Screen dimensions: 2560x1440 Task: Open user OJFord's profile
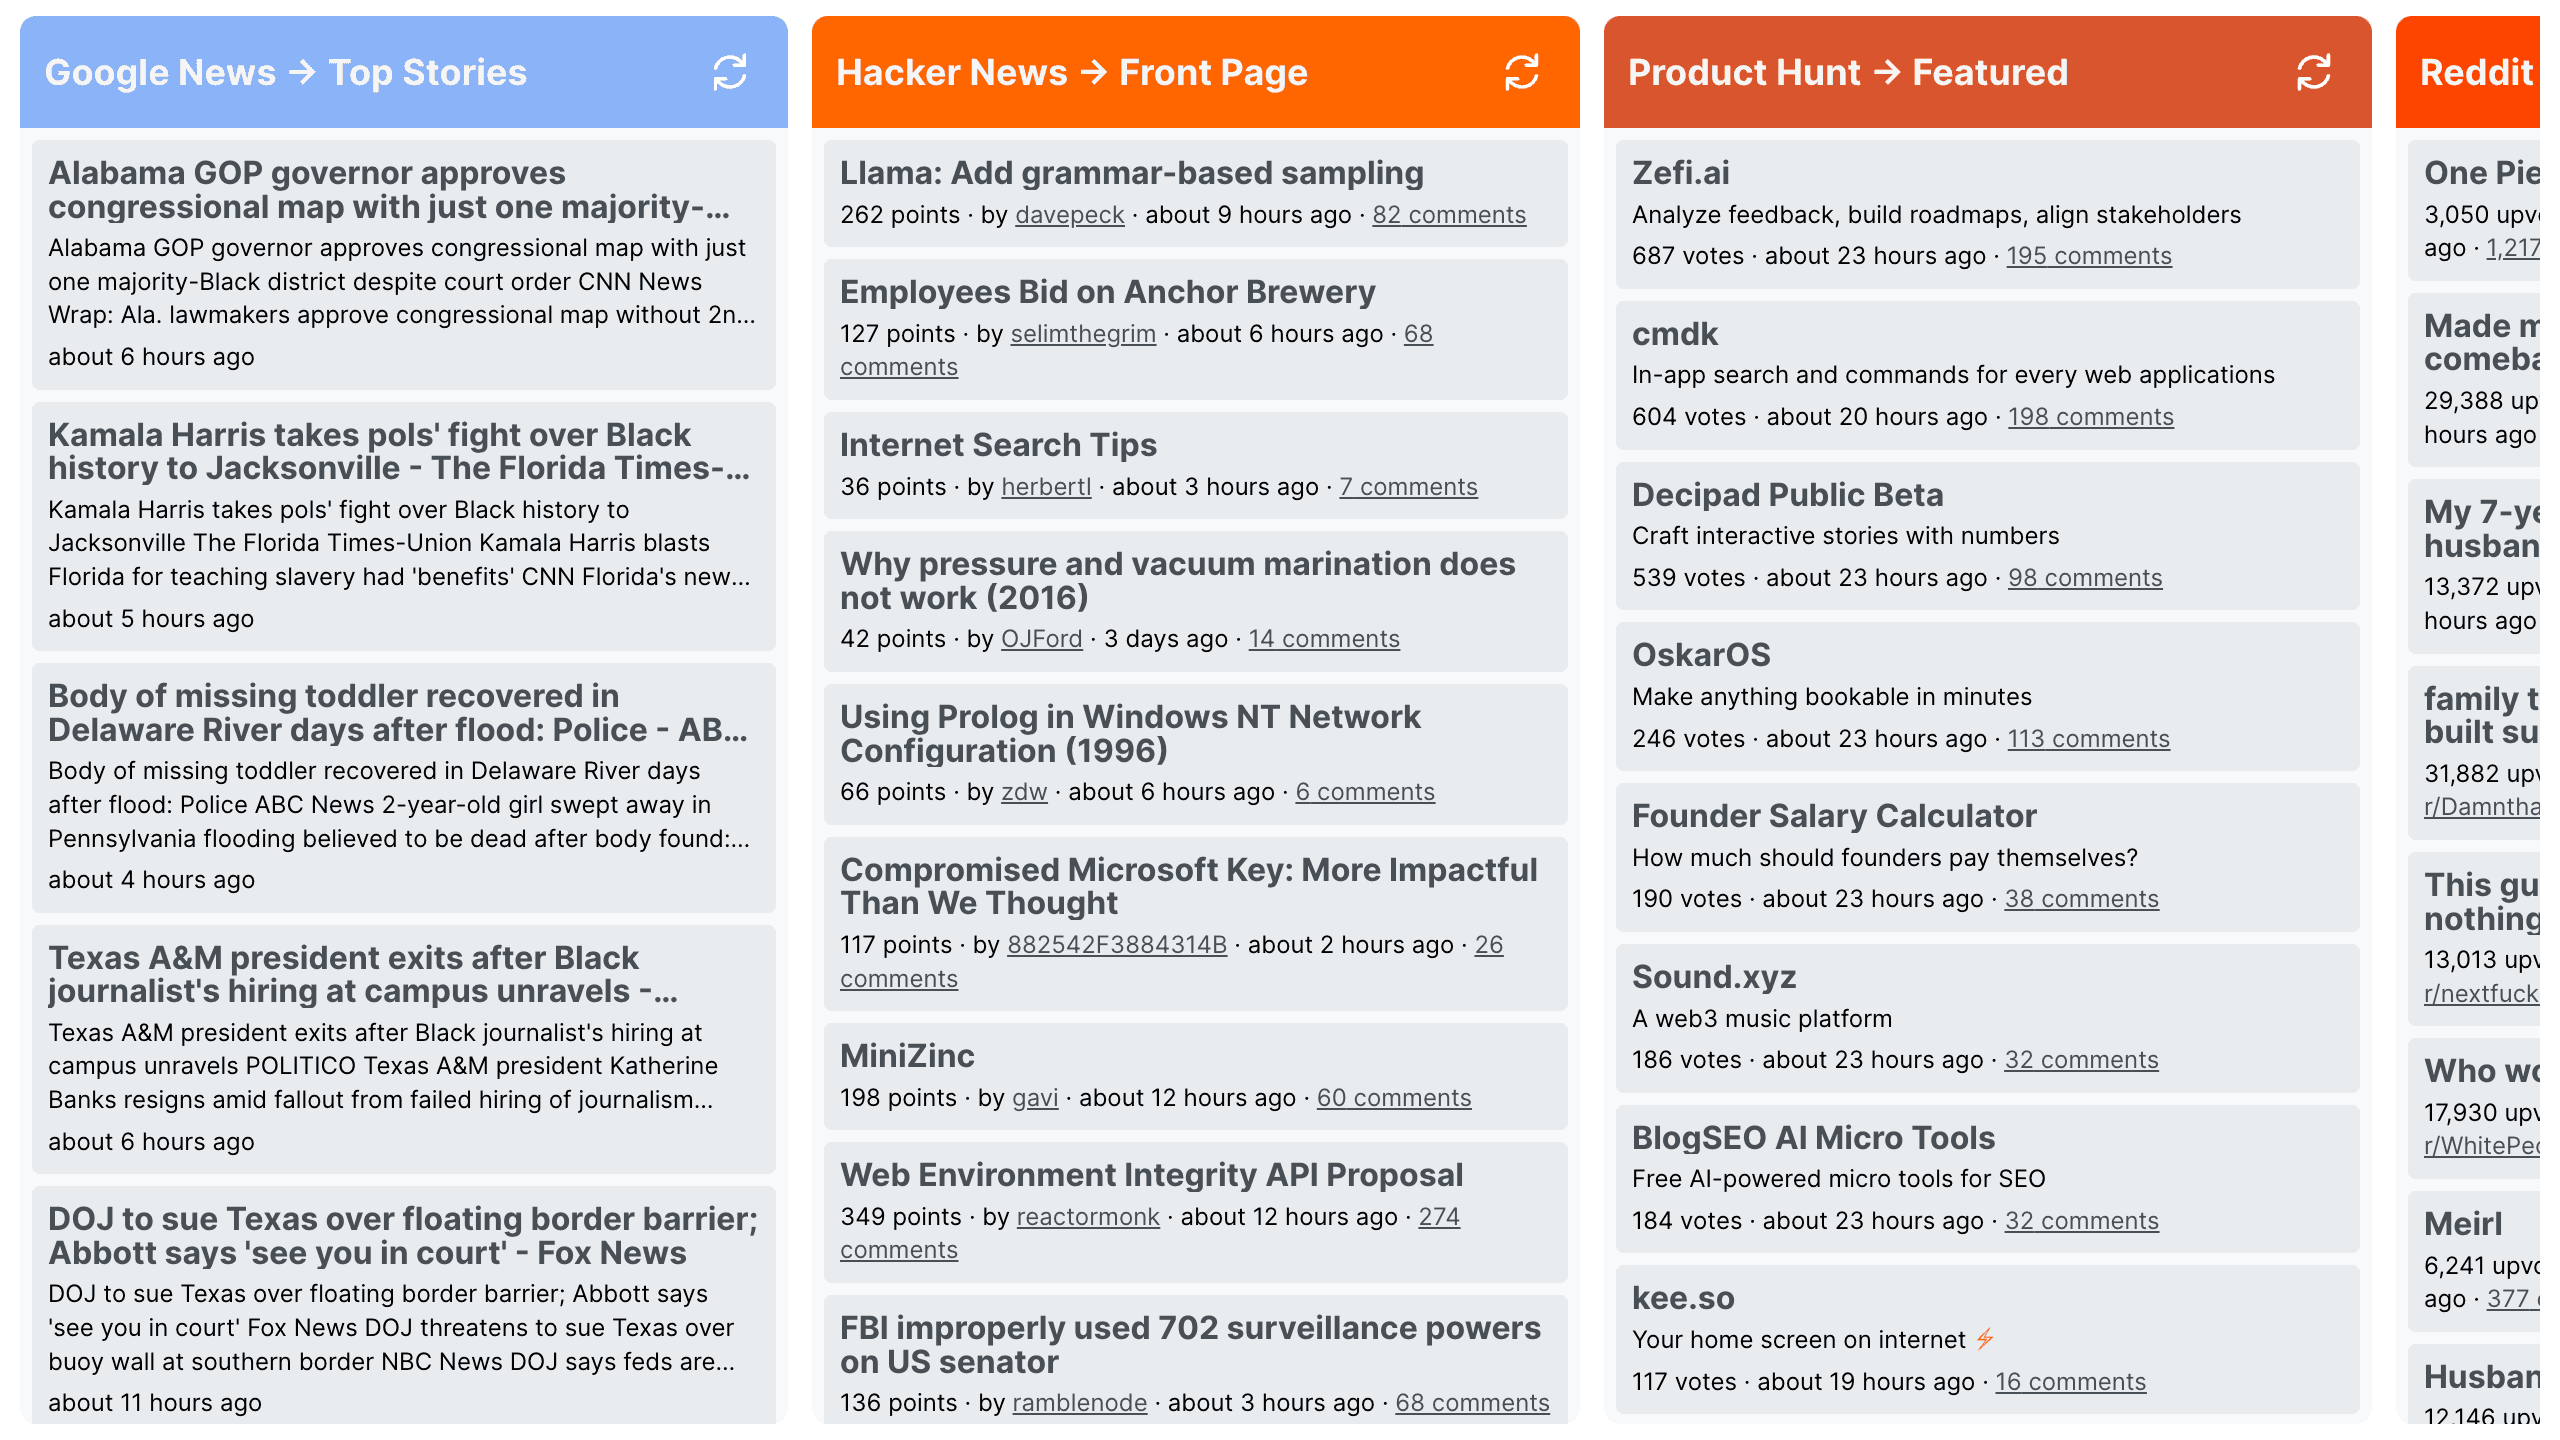[x=1042, y=639]
